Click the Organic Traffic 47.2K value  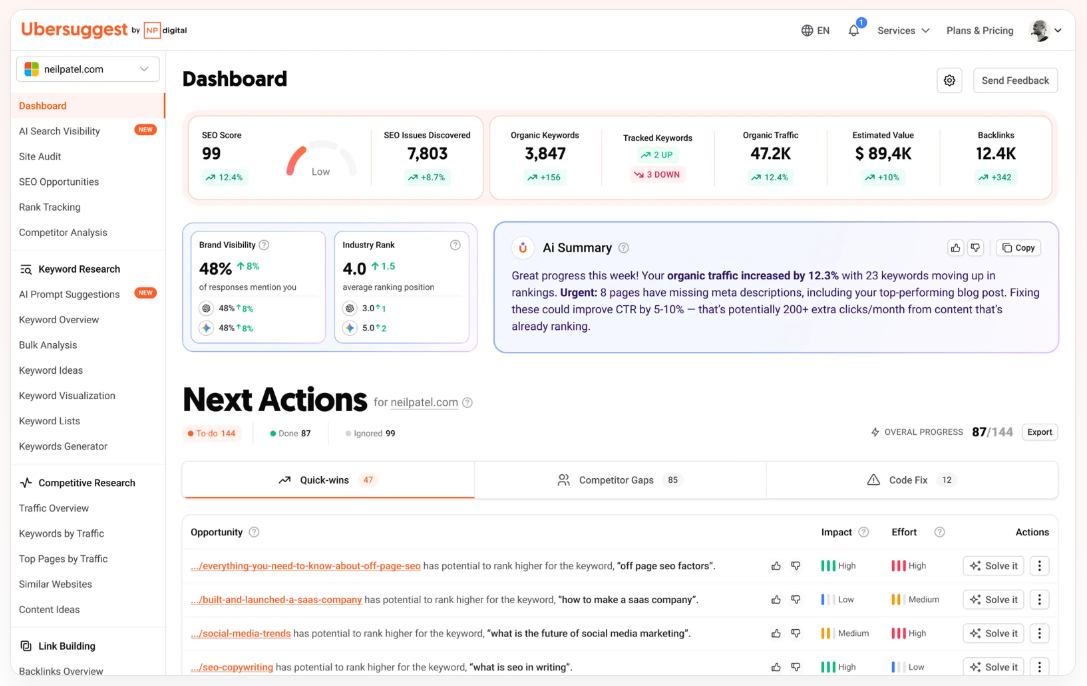(x=770, y=154)
